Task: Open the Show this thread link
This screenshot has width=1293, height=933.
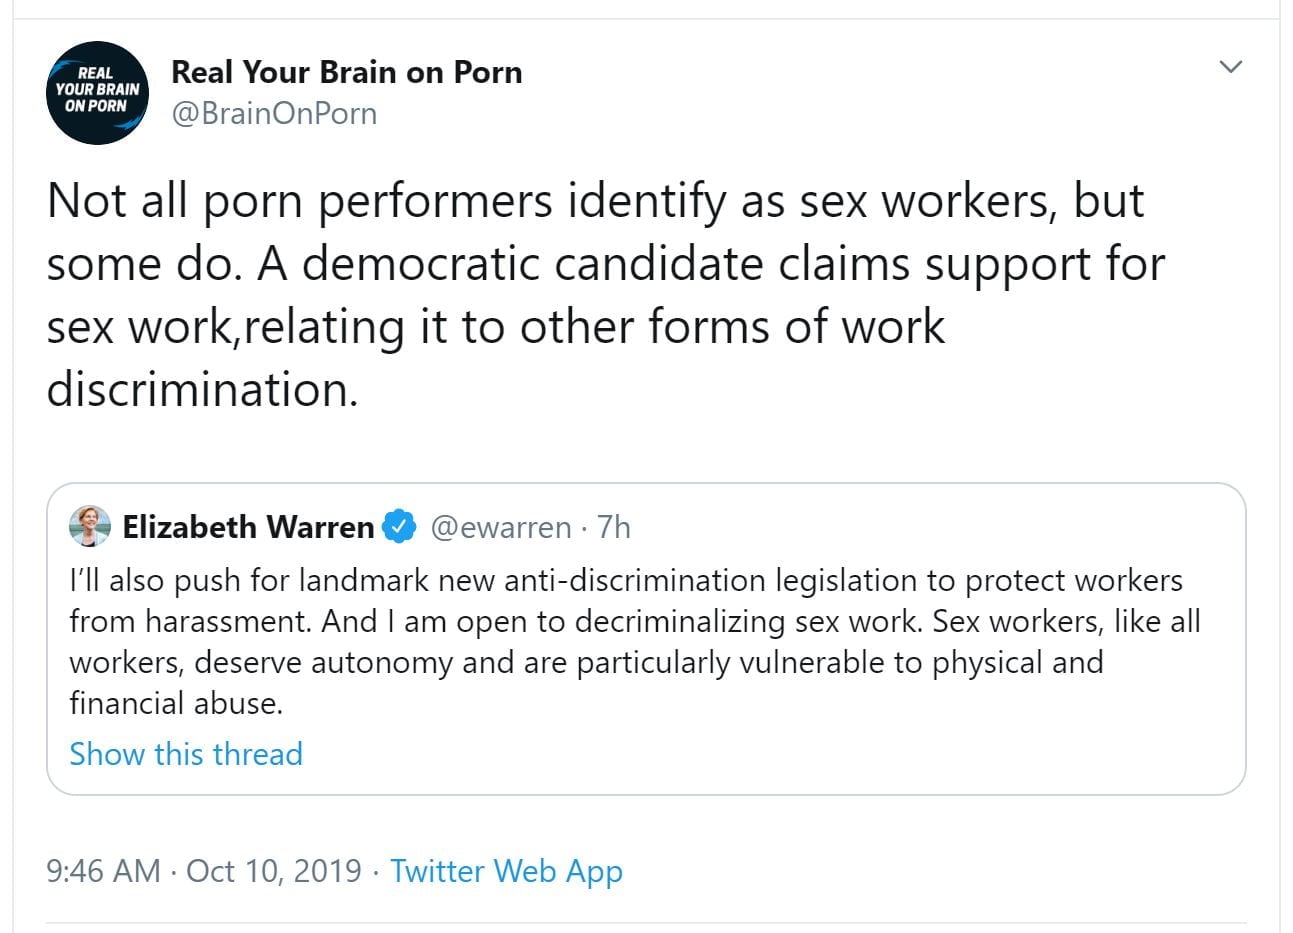Action: click(x=186, y=753)
